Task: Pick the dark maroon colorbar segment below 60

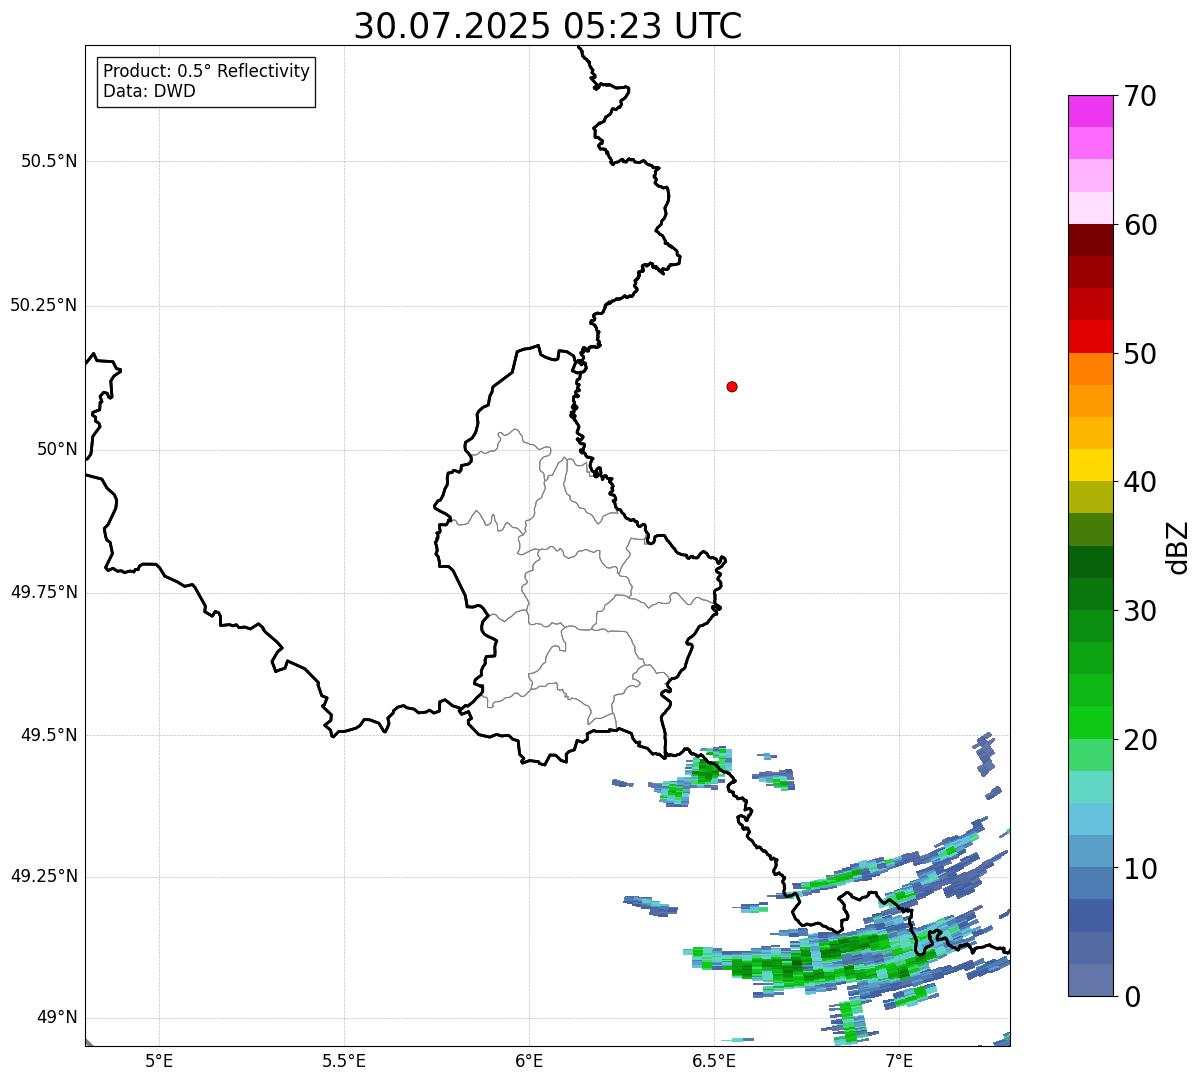Action: (1090, 240)
